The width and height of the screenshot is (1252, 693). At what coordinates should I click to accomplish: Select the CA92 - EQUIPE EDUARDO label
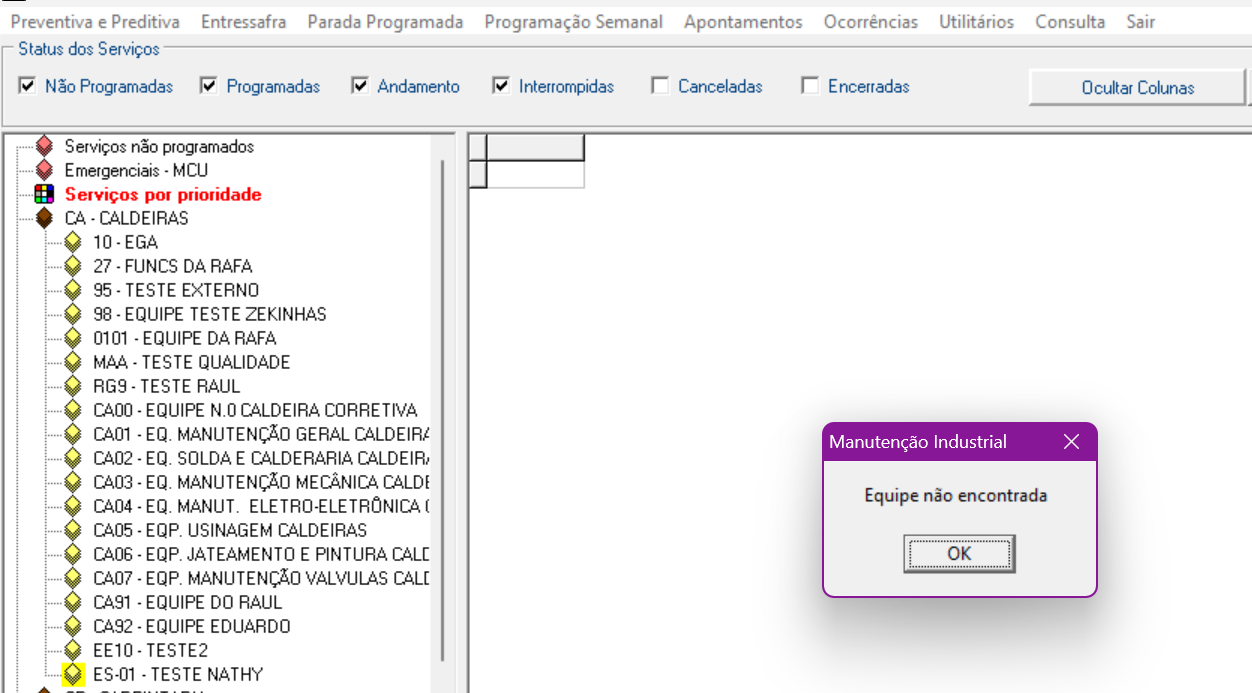tap(192, 626)
